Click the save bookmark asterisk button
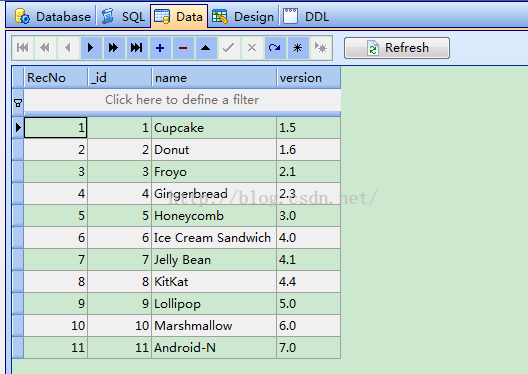 tap(298, 48)
